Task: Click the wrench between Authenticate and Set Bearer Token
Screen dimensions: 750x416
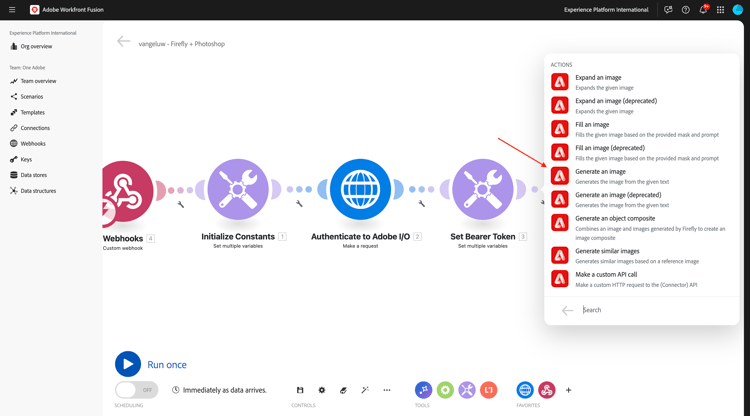Action: (x=421, y=204)
